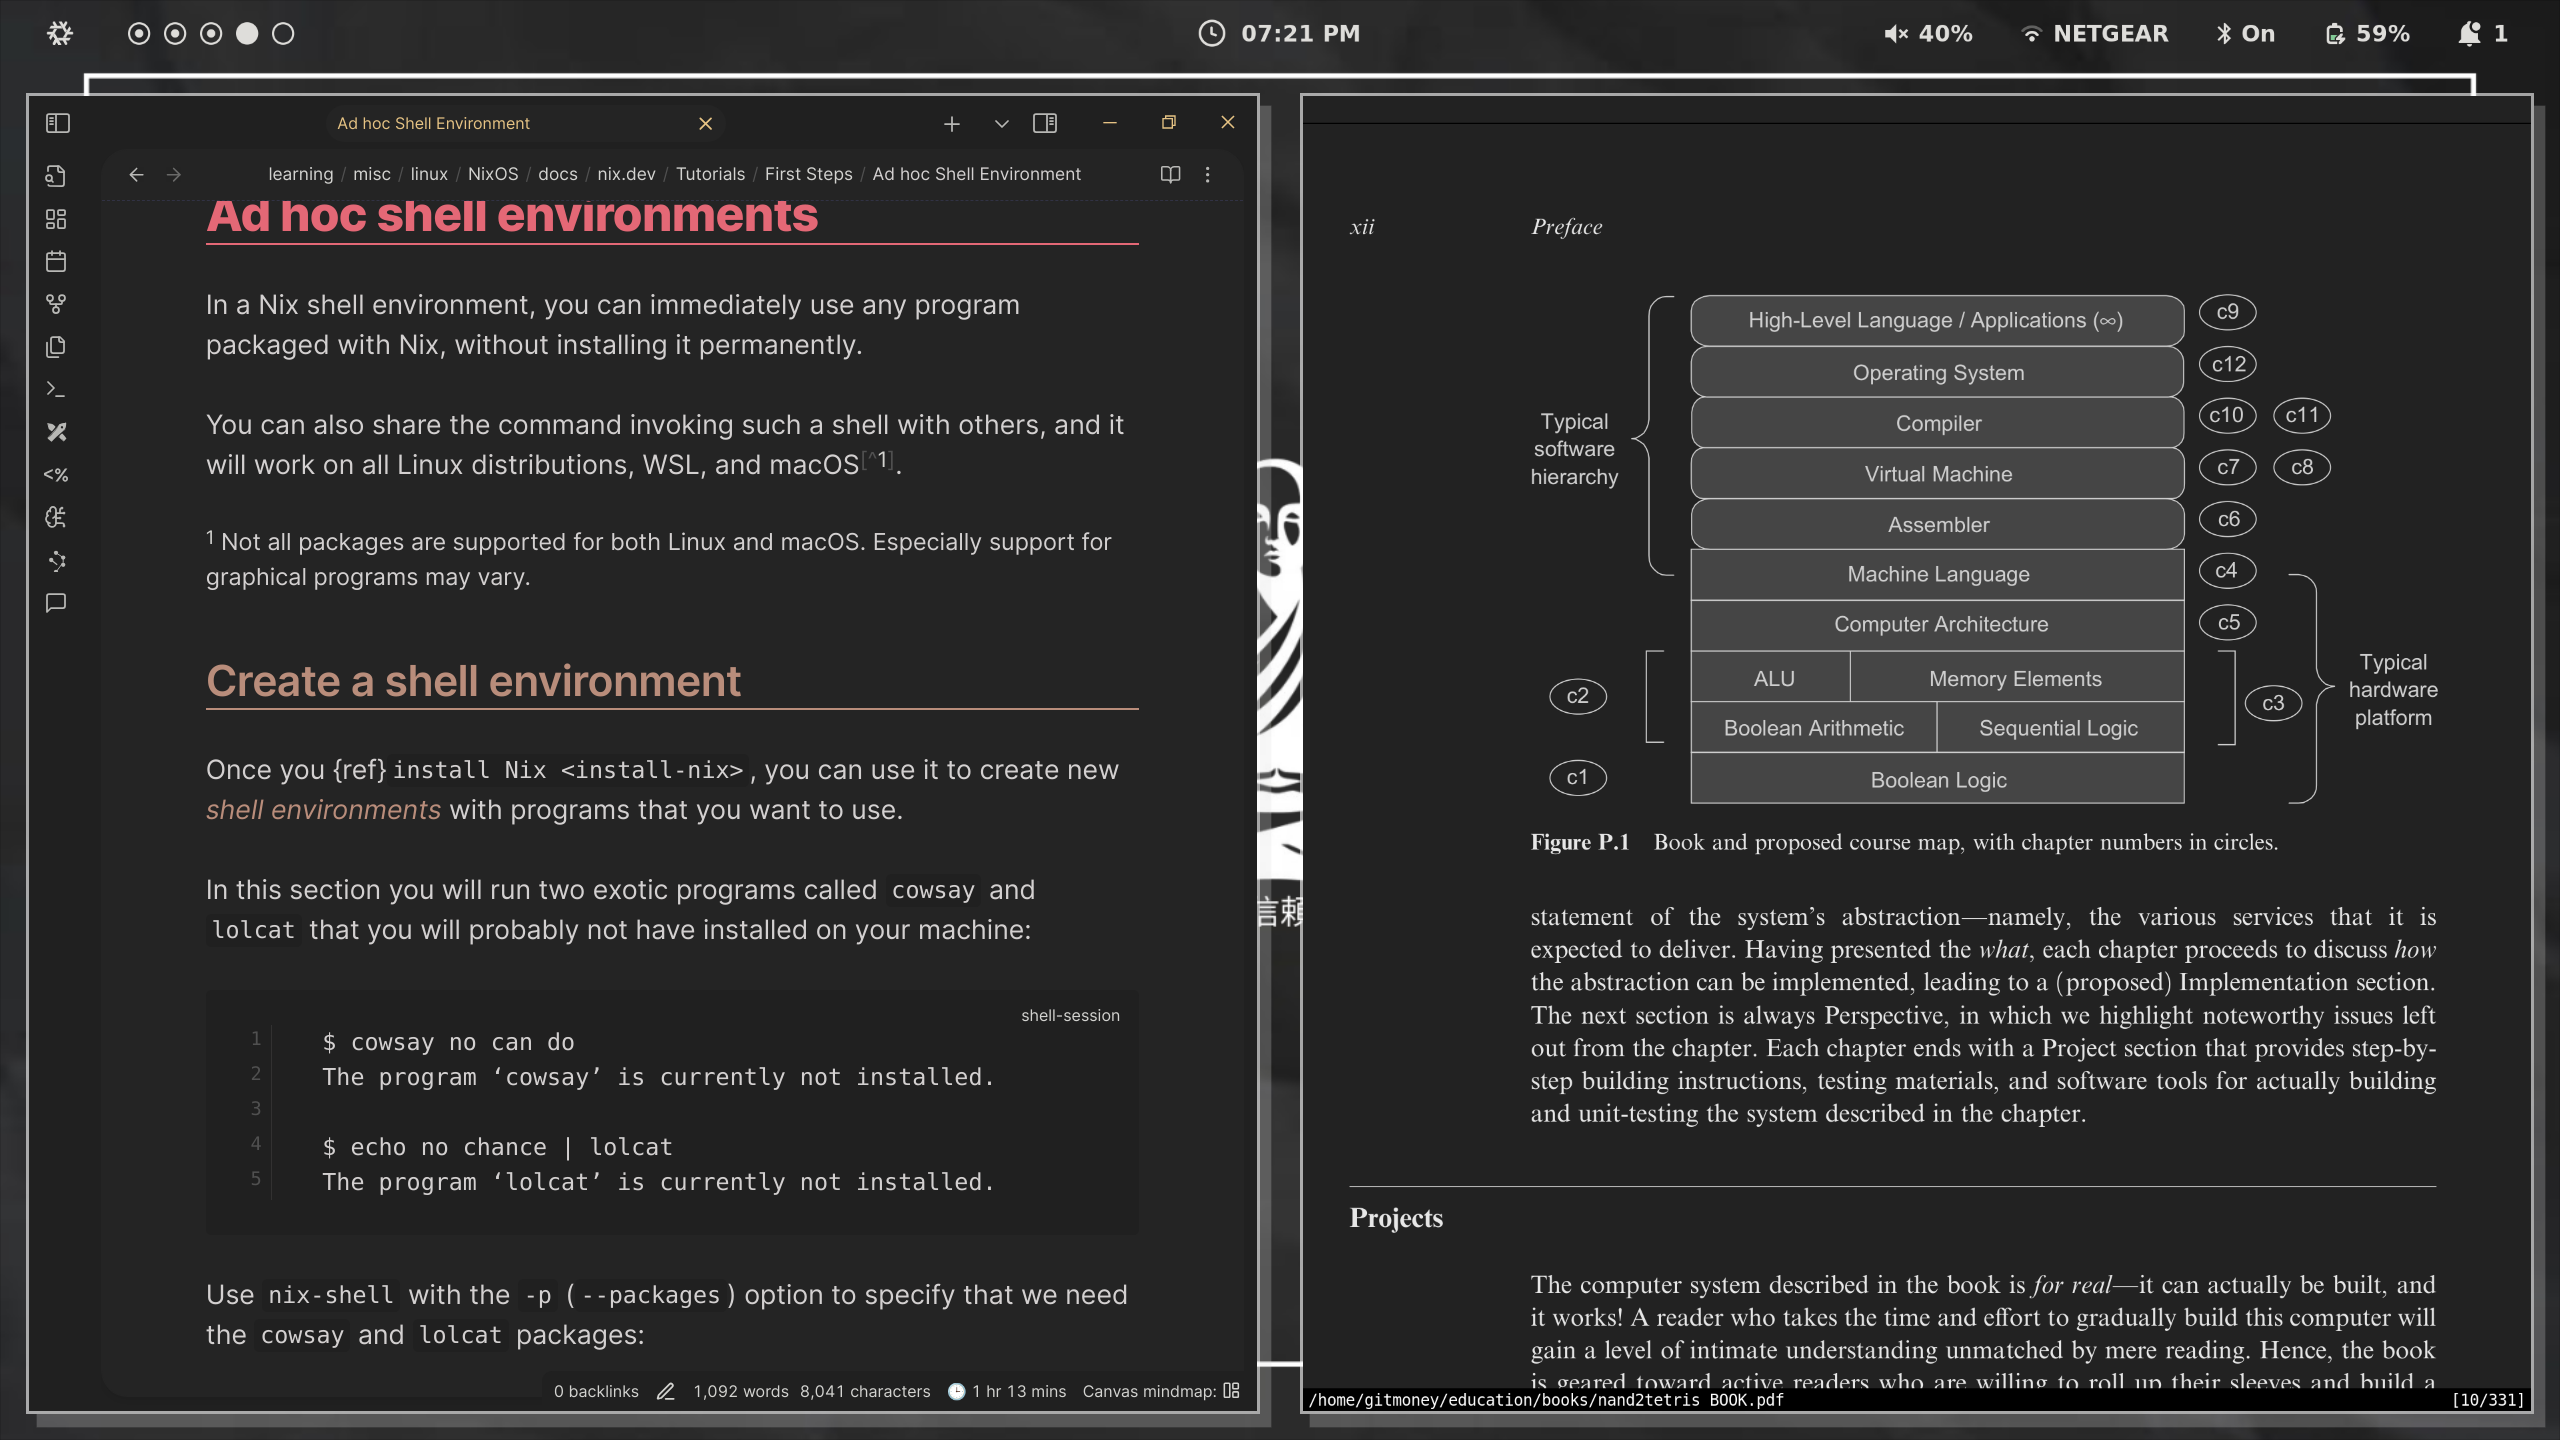Click the c9 chapter circle in PDF
Viewport: 2560px width, 1440px height.
(x=2227, y=312)
